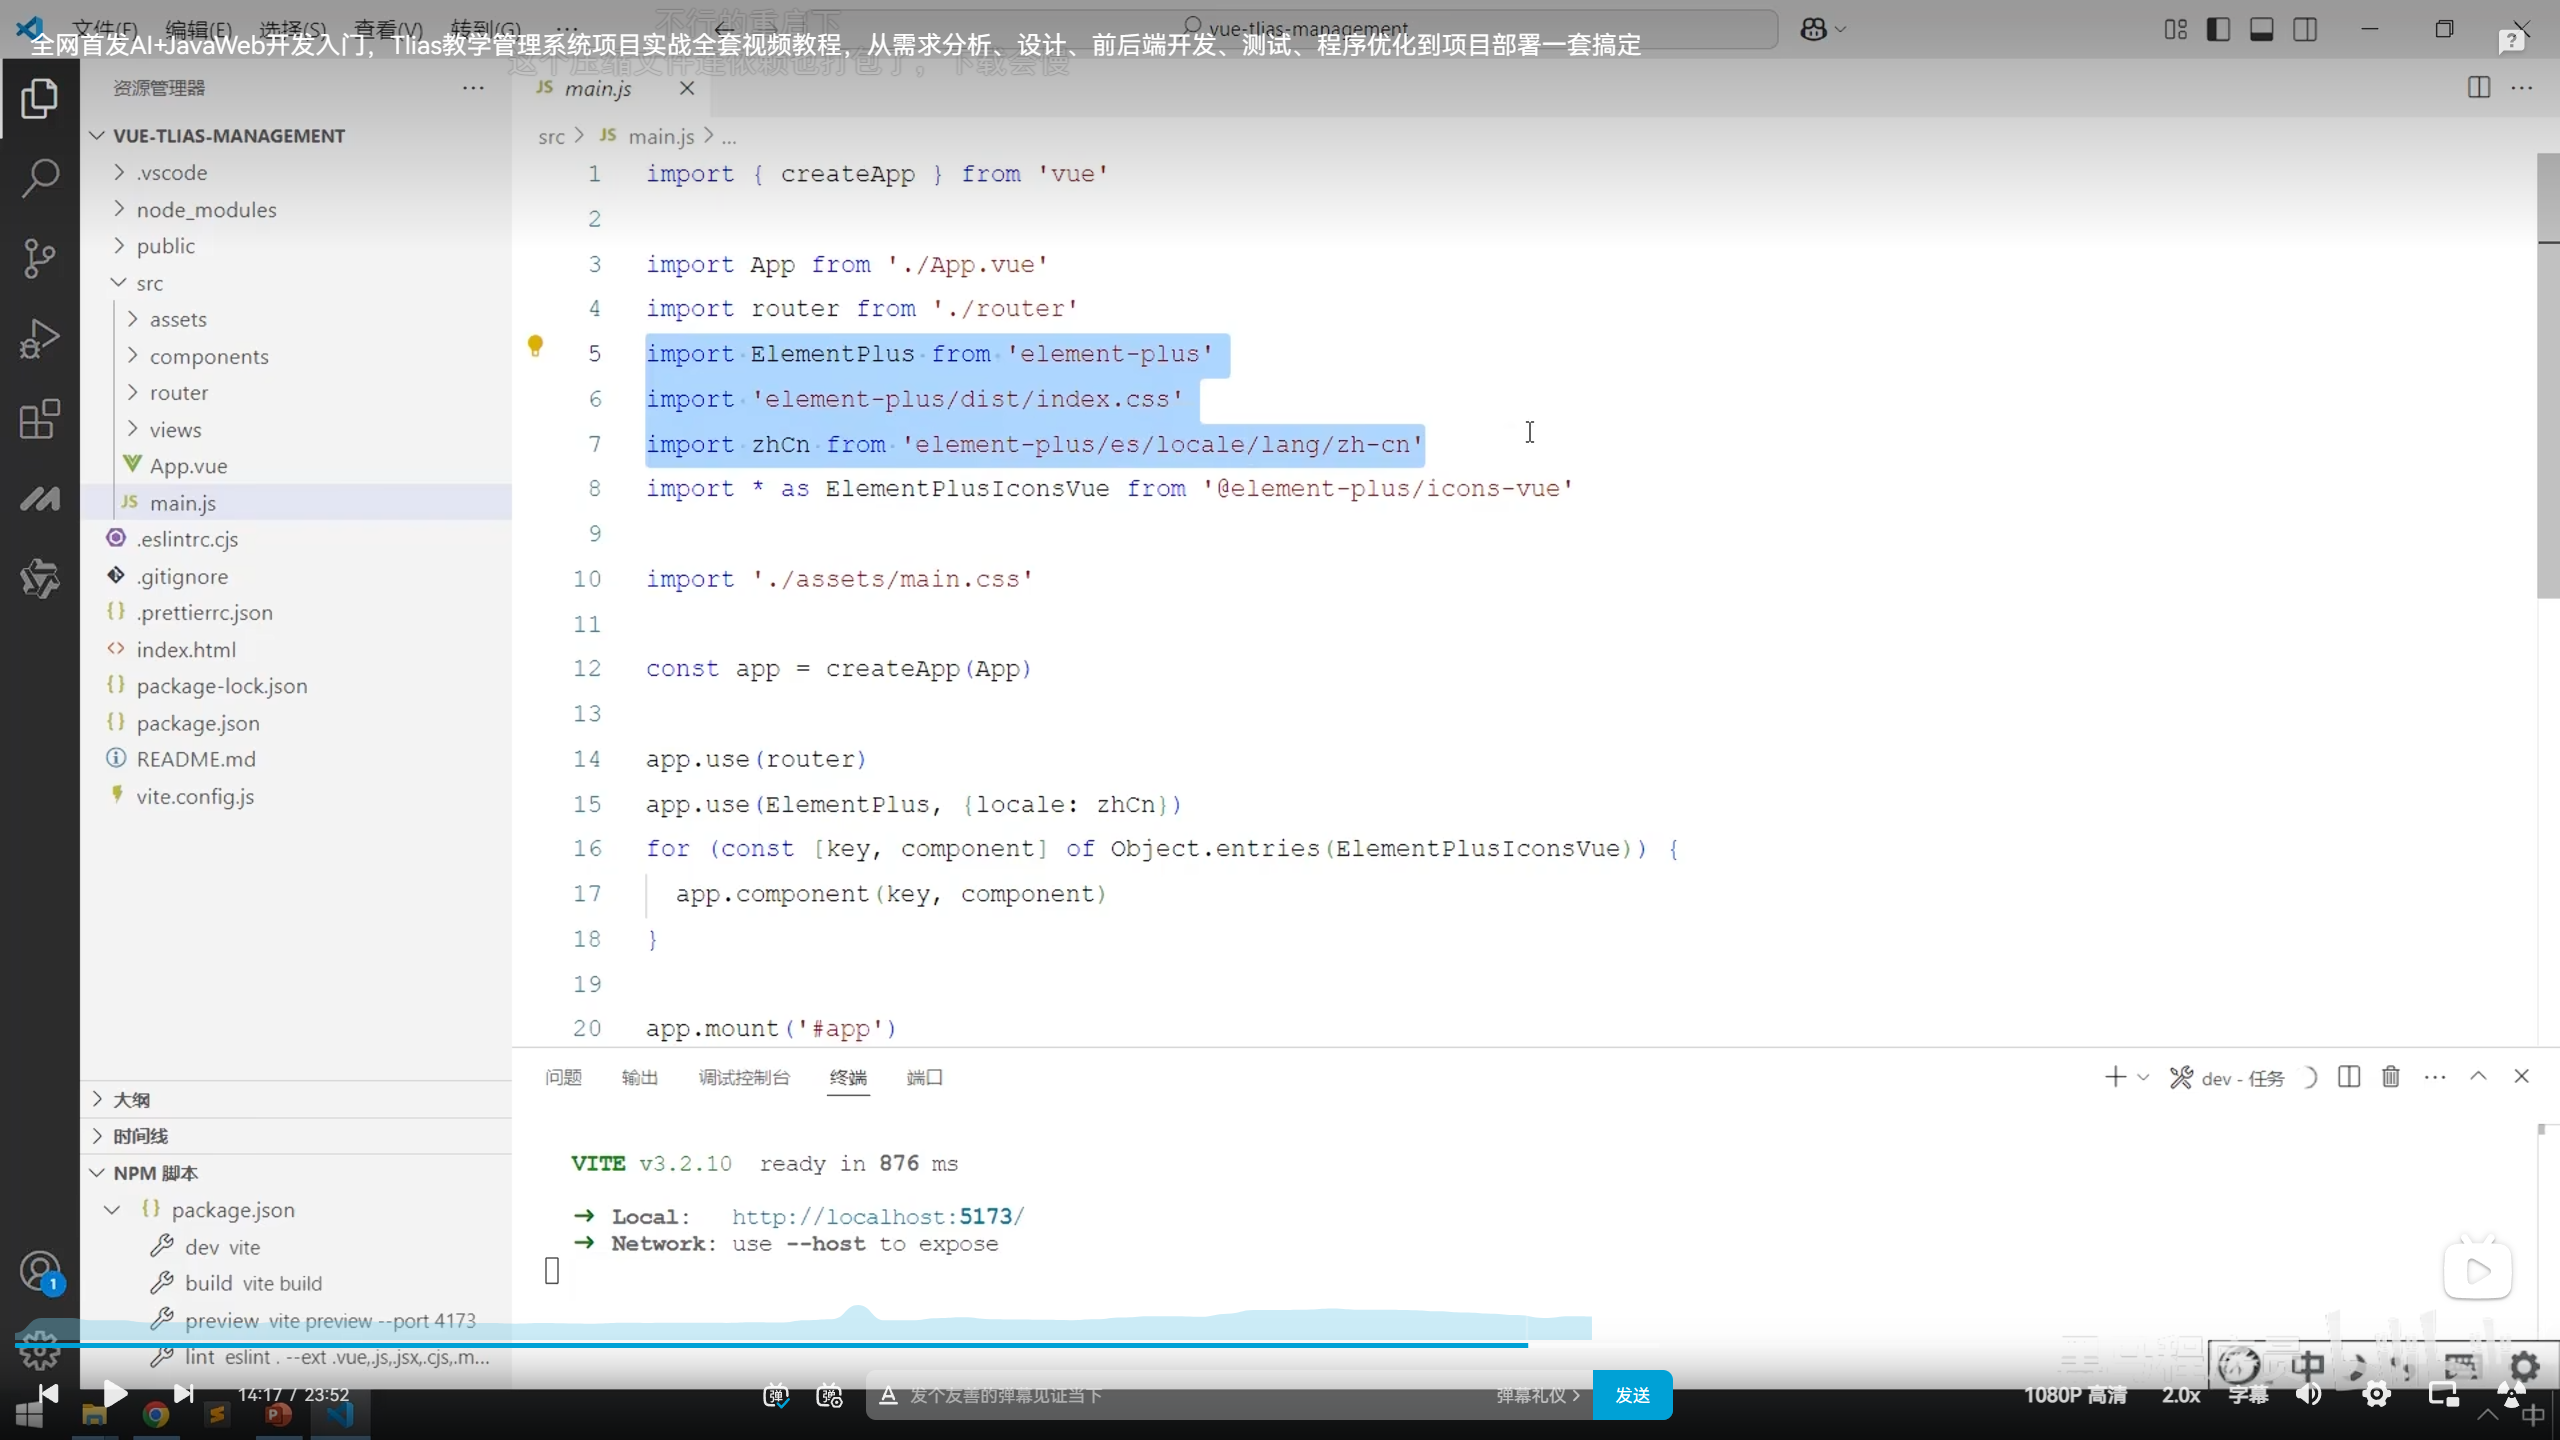Select the main.js editor tab

pos(598,88)
